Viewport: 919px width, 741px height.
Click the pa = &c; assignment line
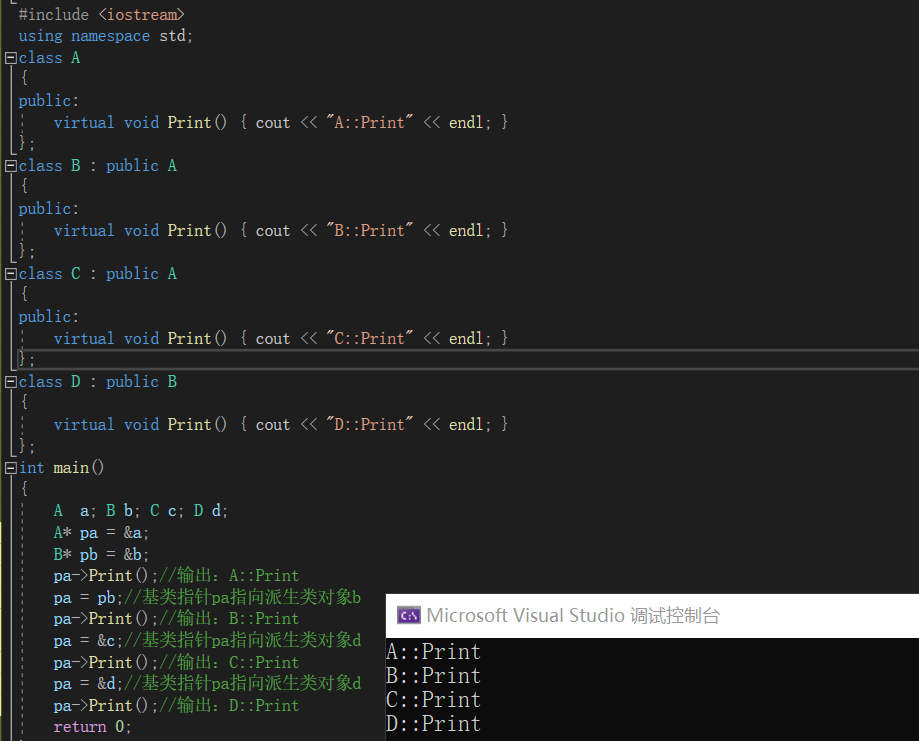88,641
